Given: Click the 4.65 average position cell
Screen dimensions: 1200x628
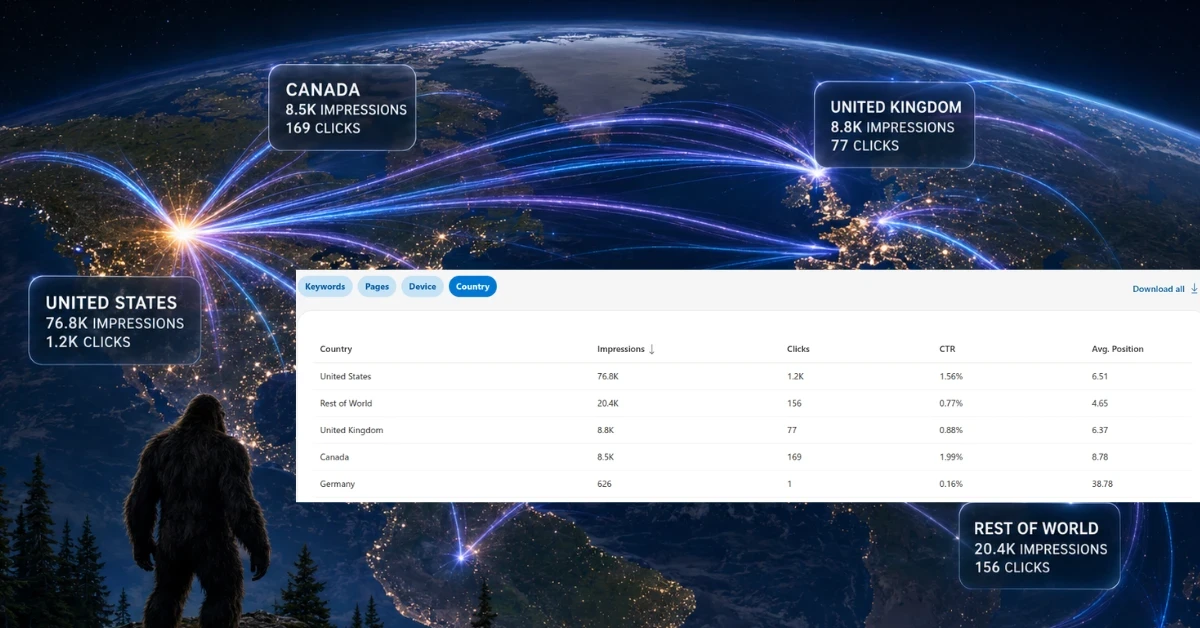Looking at the screenshot, I should [1100, 403].
